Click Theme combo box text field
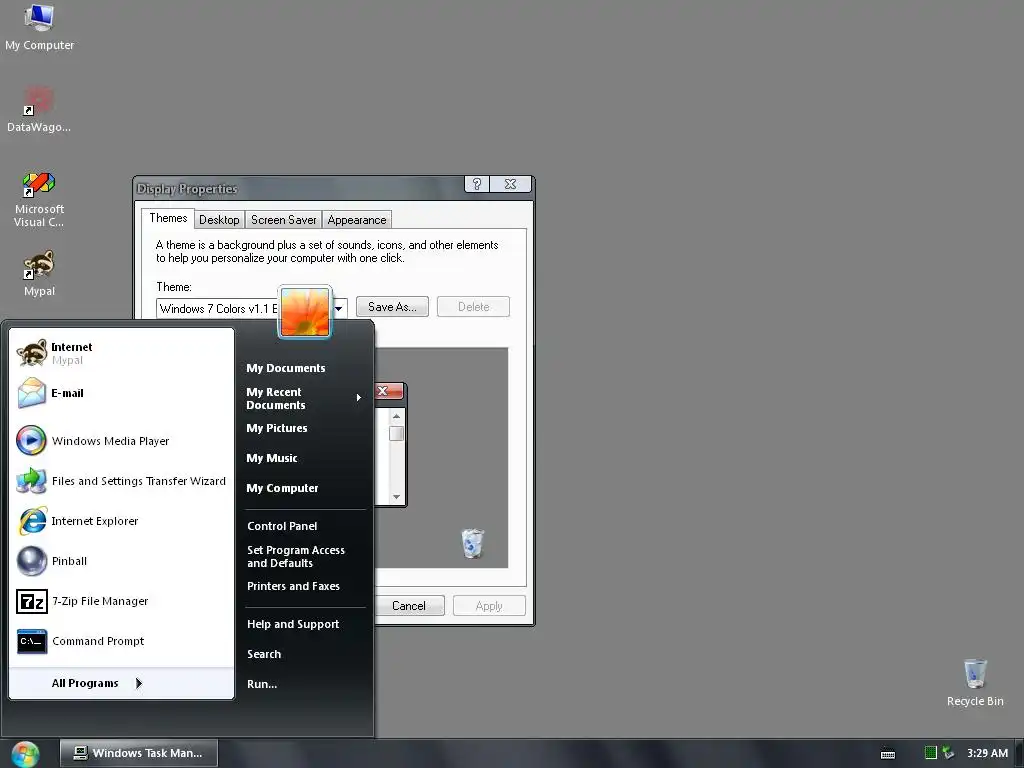The height and width of the screenshot is (768, 1024). point(219,309)
